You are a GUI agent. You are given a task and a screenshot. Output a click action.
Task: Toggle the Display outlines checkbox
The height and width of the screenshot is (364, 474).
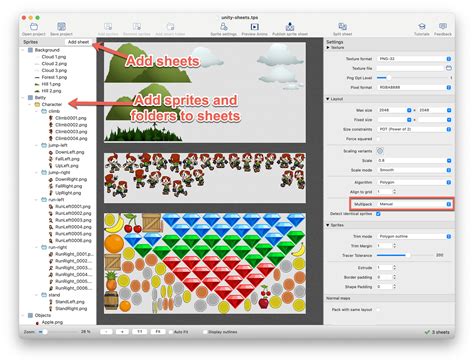(205, 332)
